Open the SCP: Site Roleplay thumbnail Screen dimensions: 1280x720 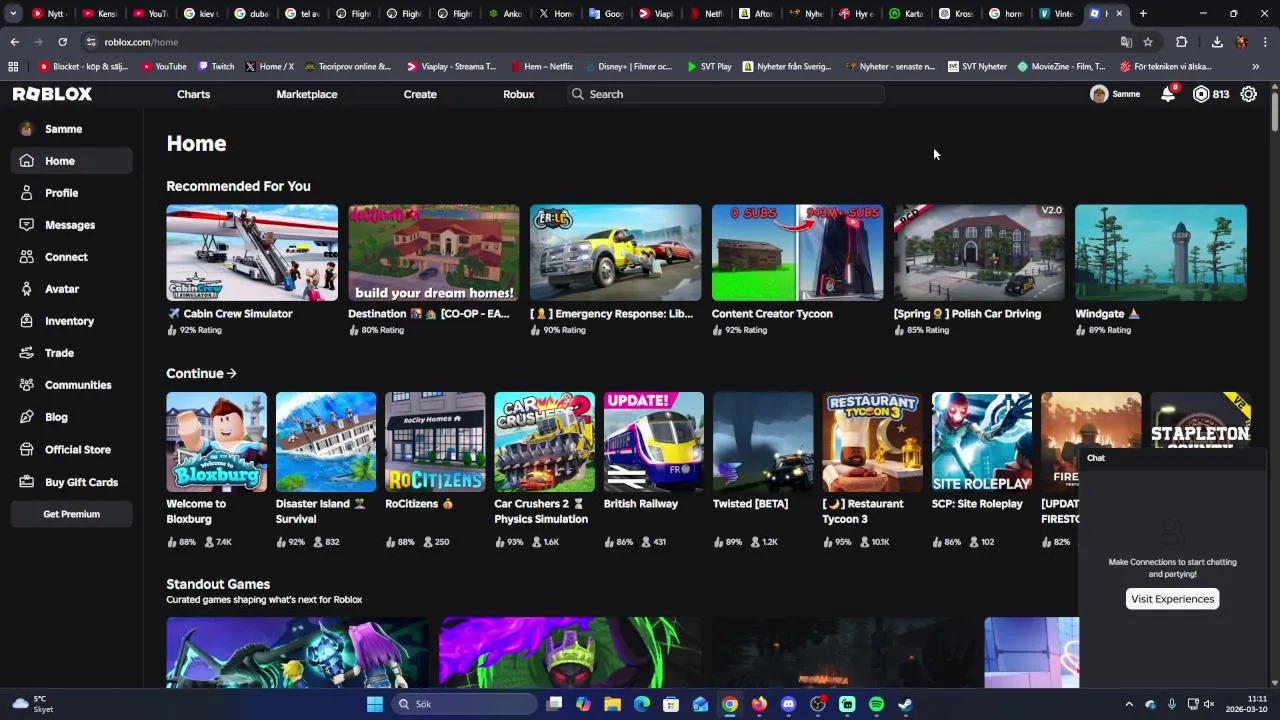[982, 442]
